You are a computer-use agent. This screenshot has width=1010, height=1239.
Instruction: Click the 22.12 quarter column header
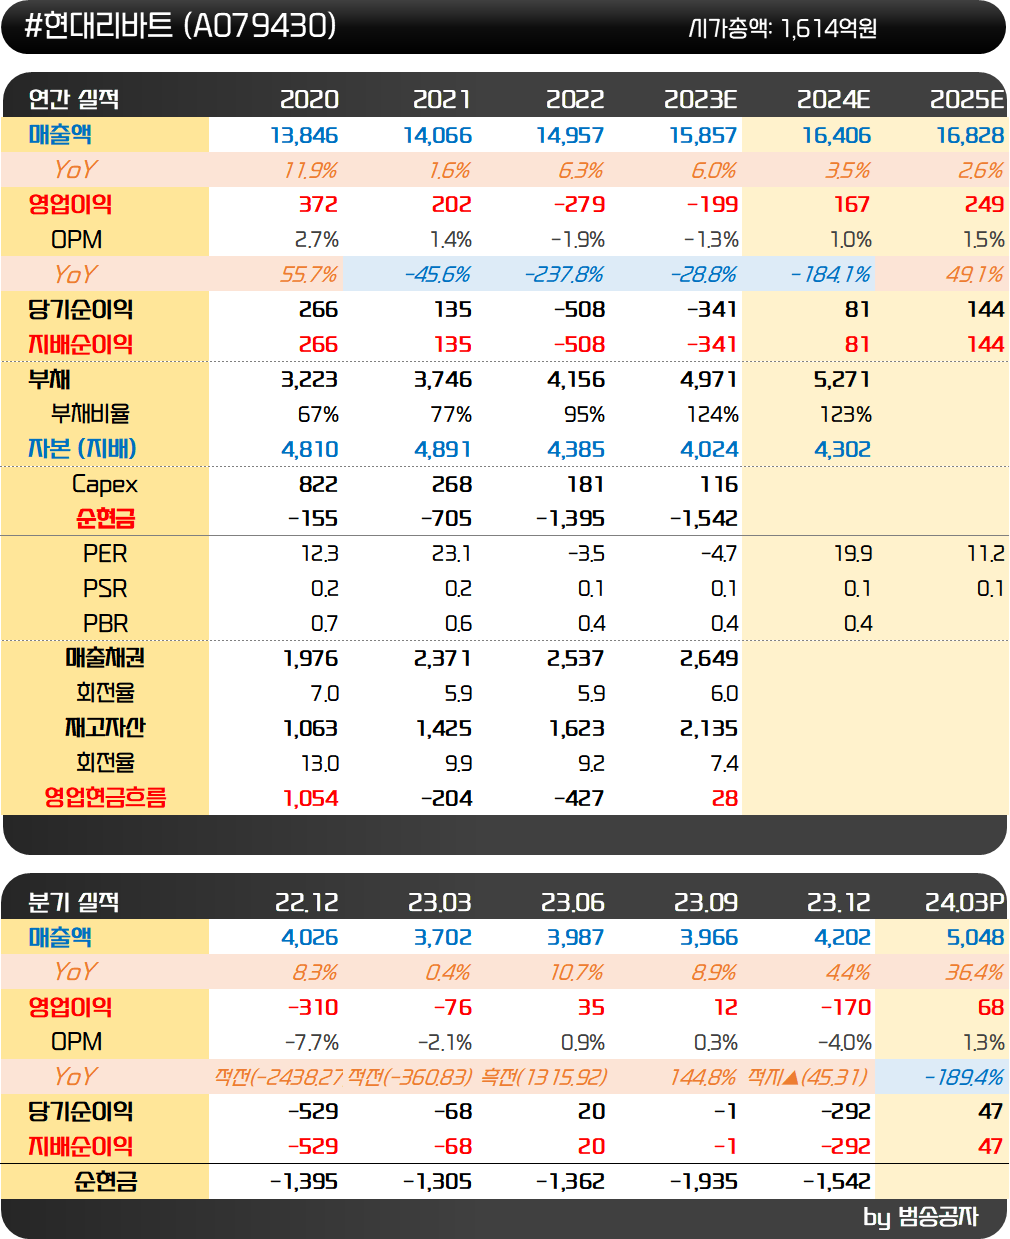pos(307,902)
